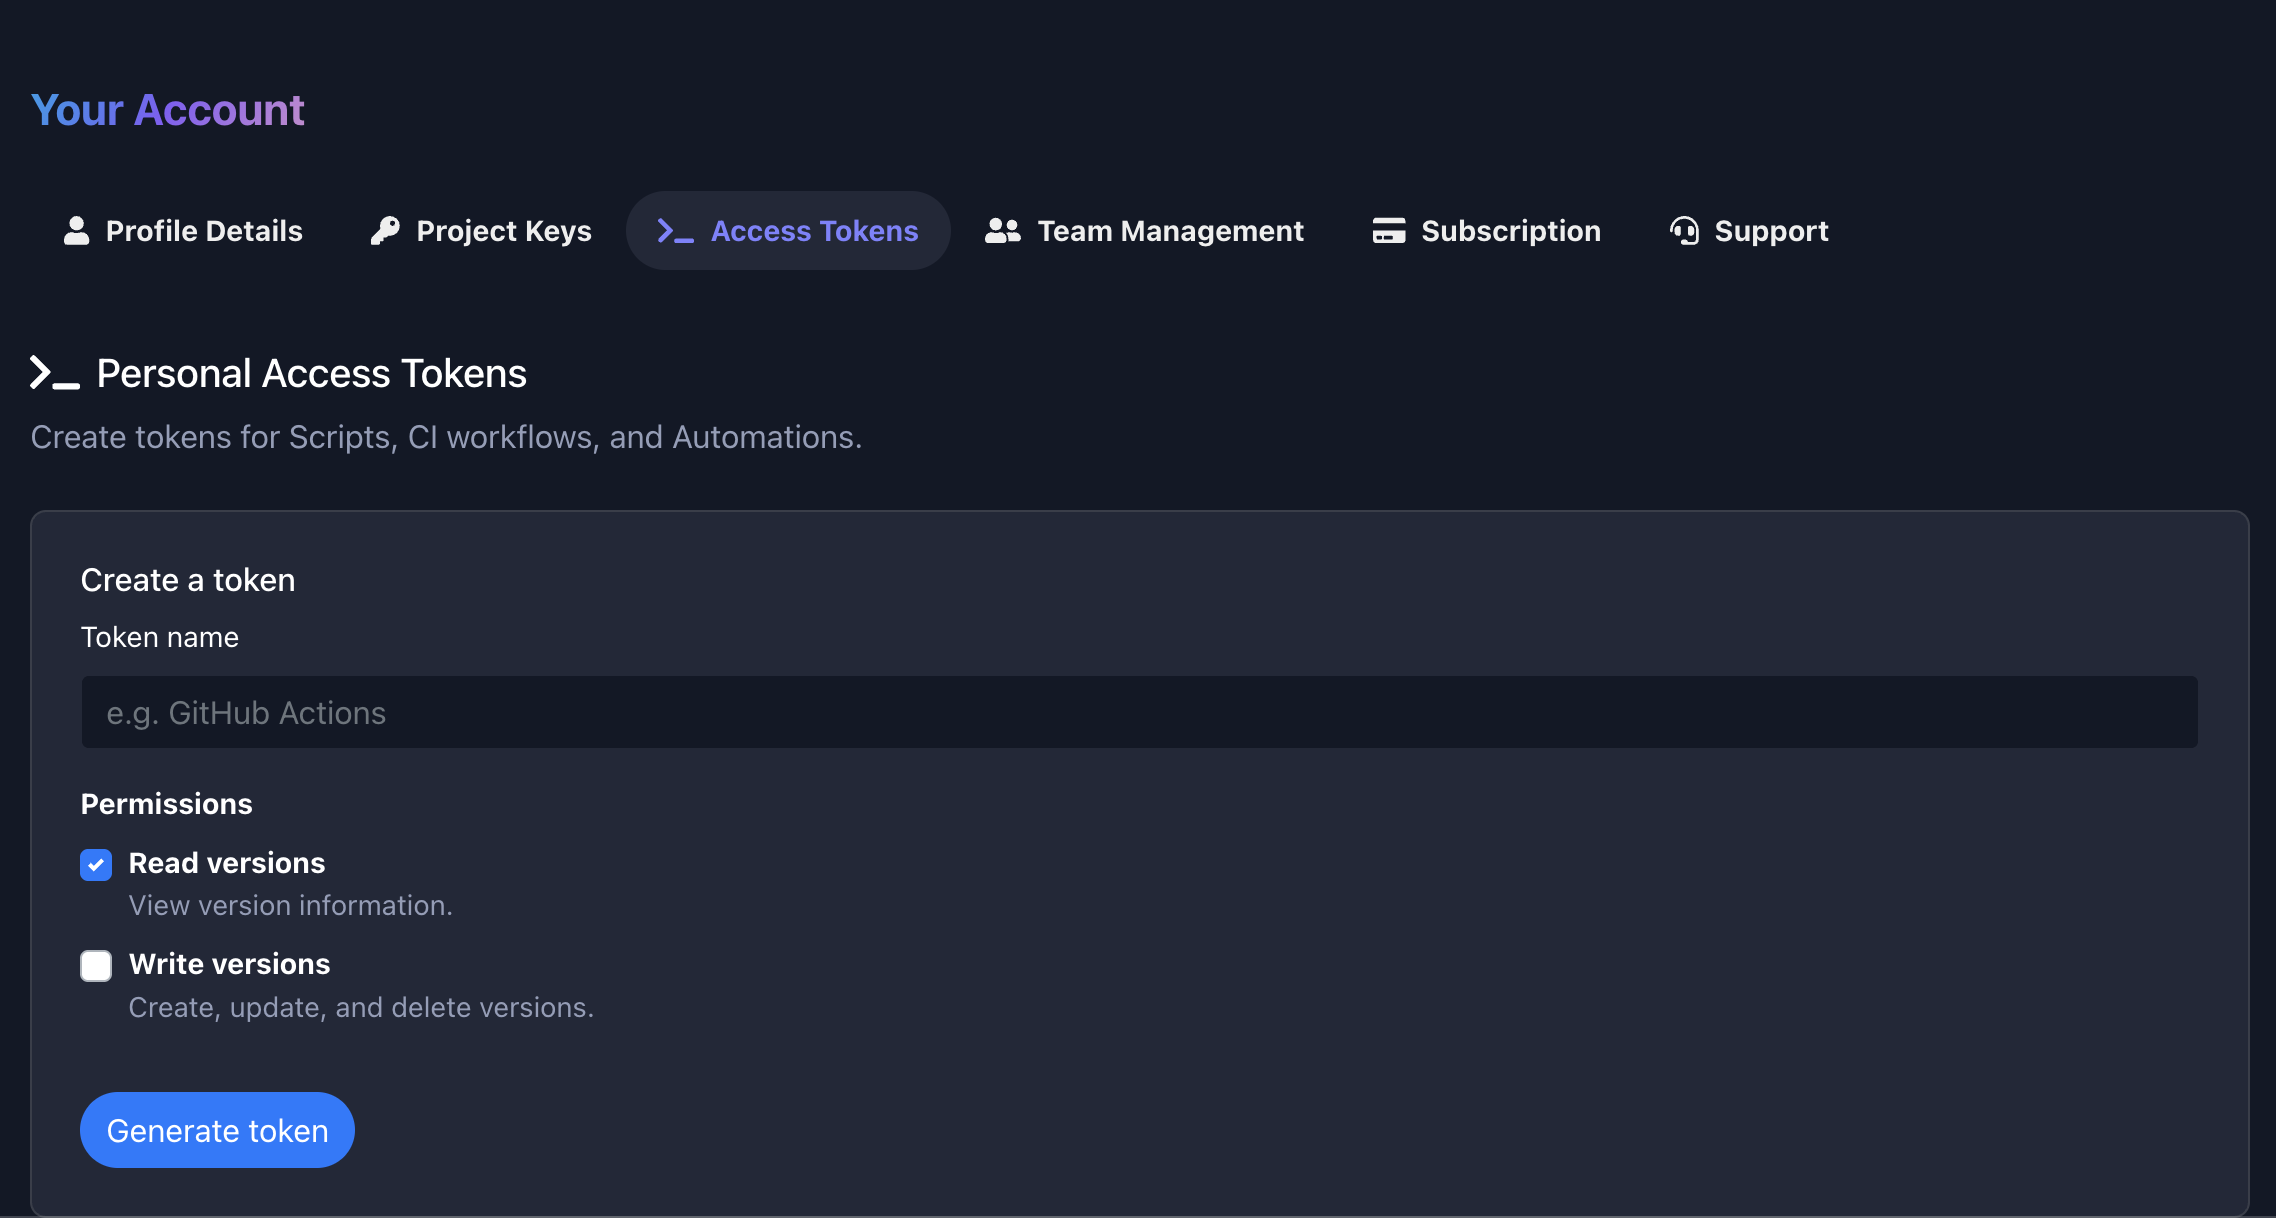Click the View version information description
Screen dimensions: 2276x1218
291,905
